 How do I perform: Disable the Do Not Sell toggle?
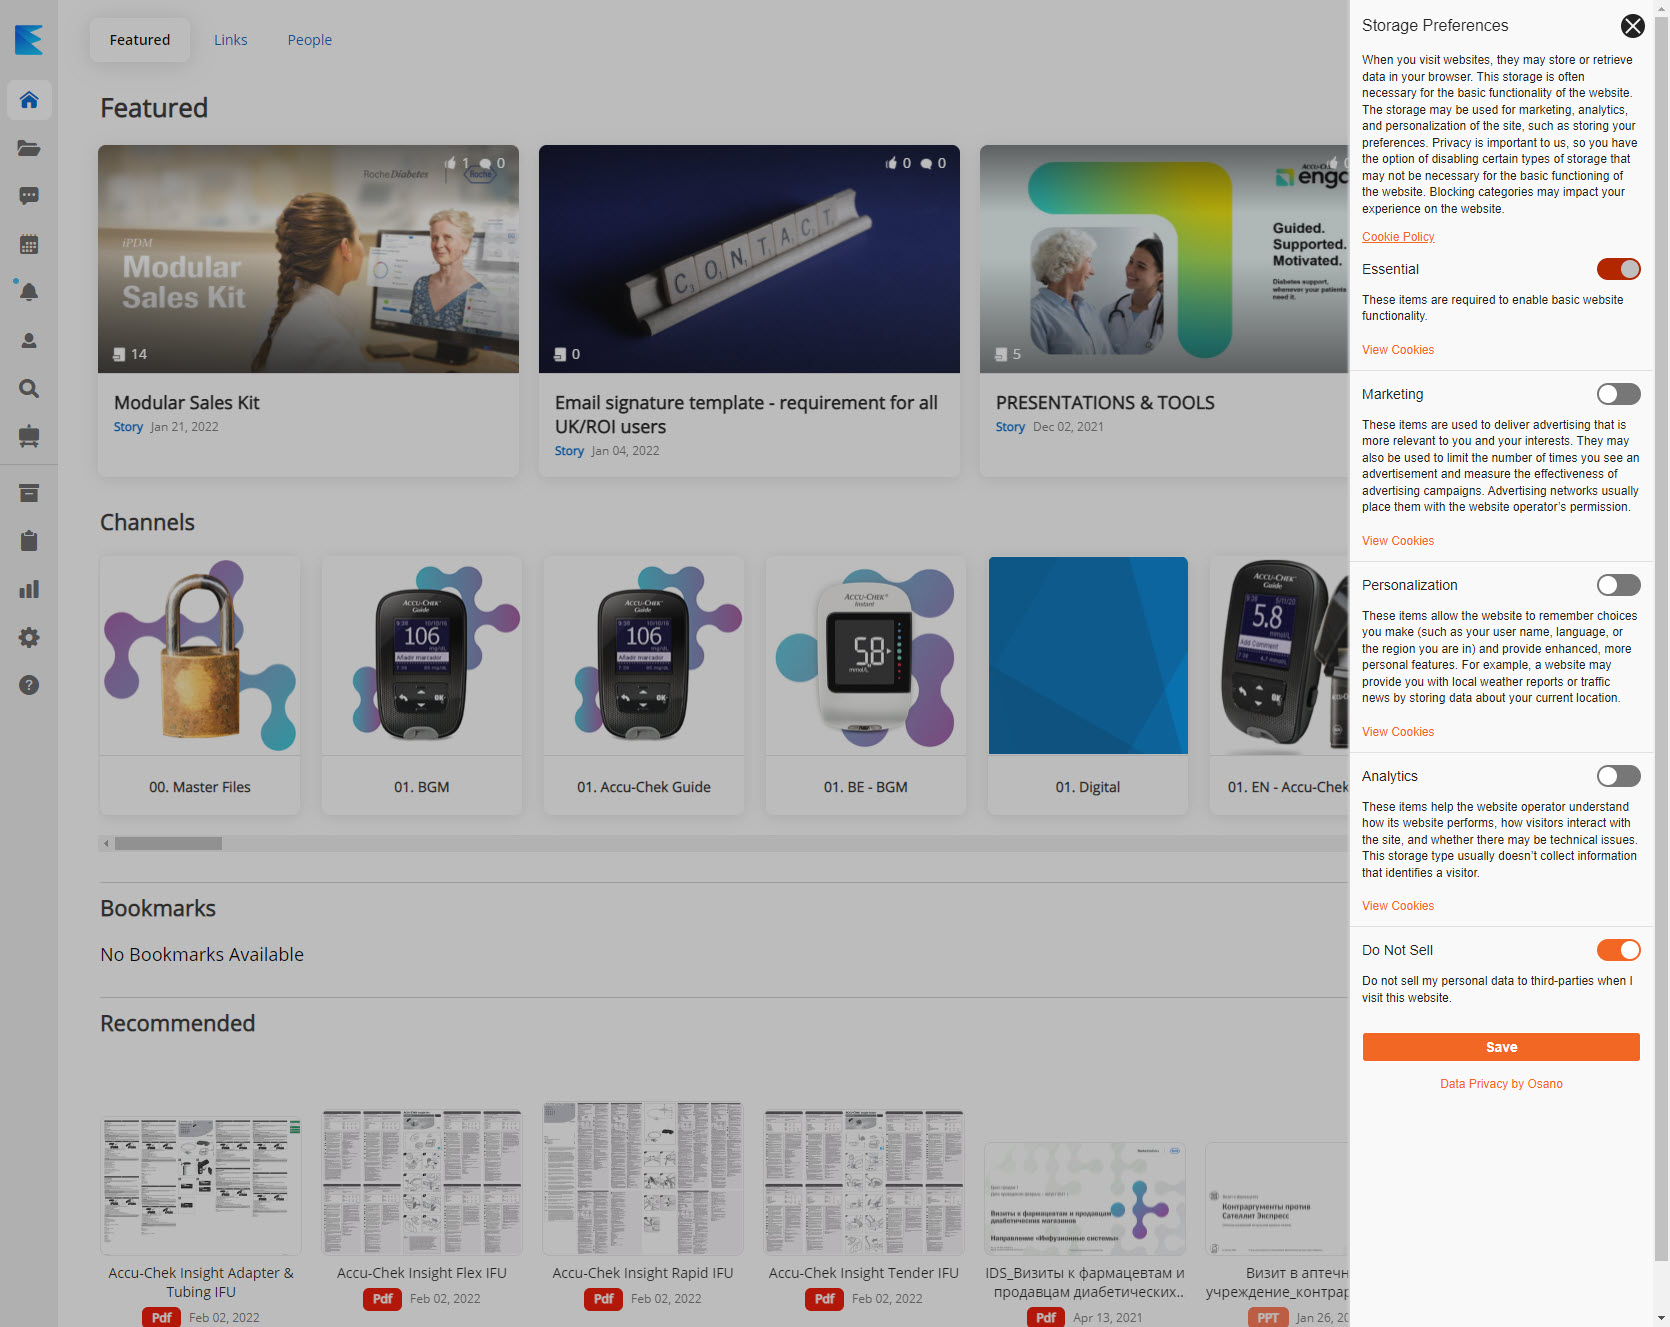coord(1618,950)
